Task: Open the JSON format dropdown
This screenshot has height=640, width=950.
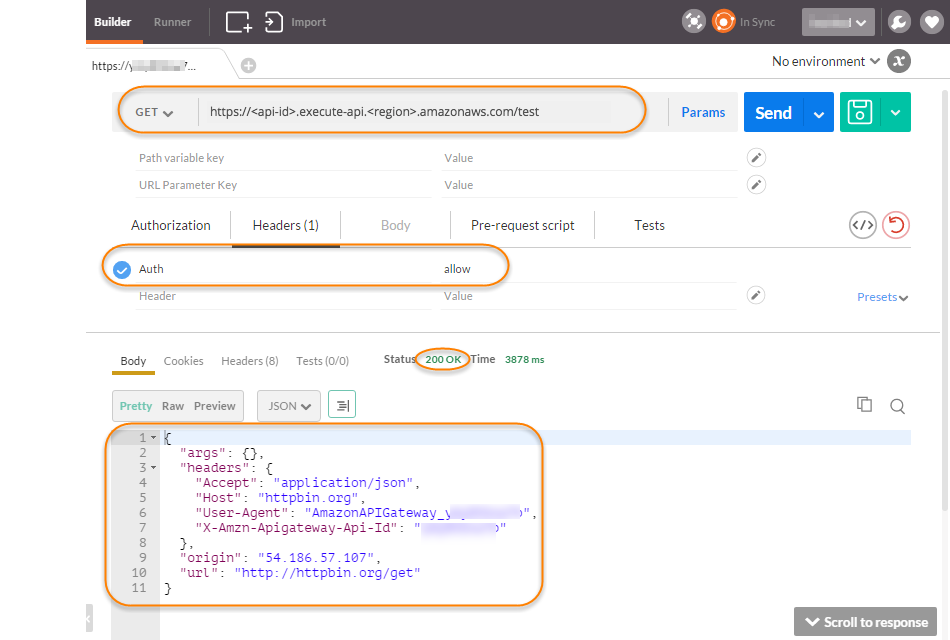Action: coord(288,405)
